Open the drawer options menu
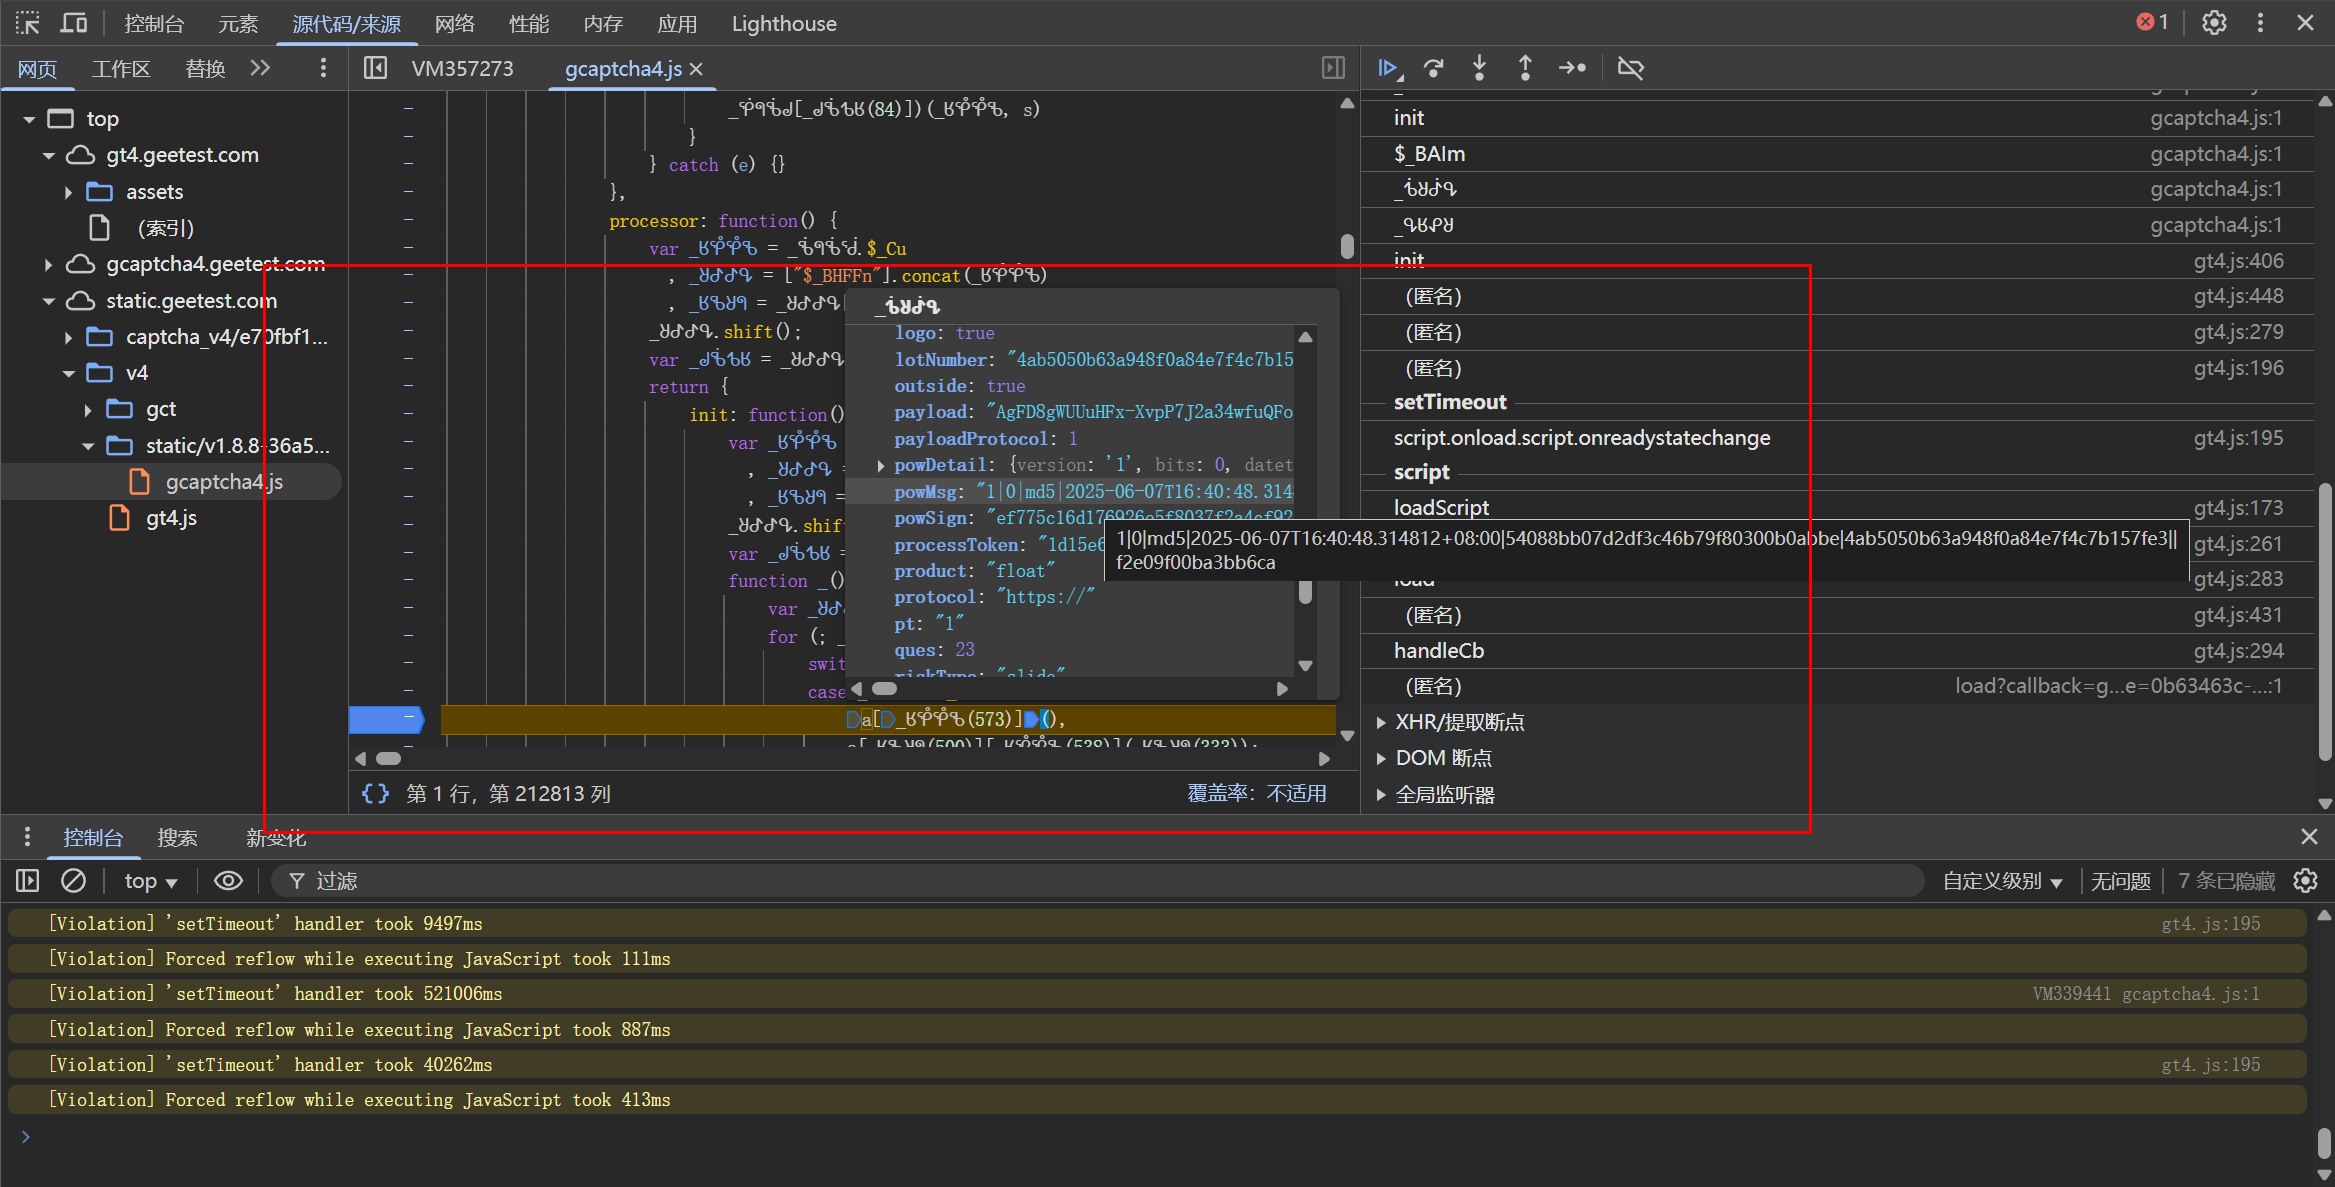This screenshot has width=2335, height=1187. click(27, 837)
